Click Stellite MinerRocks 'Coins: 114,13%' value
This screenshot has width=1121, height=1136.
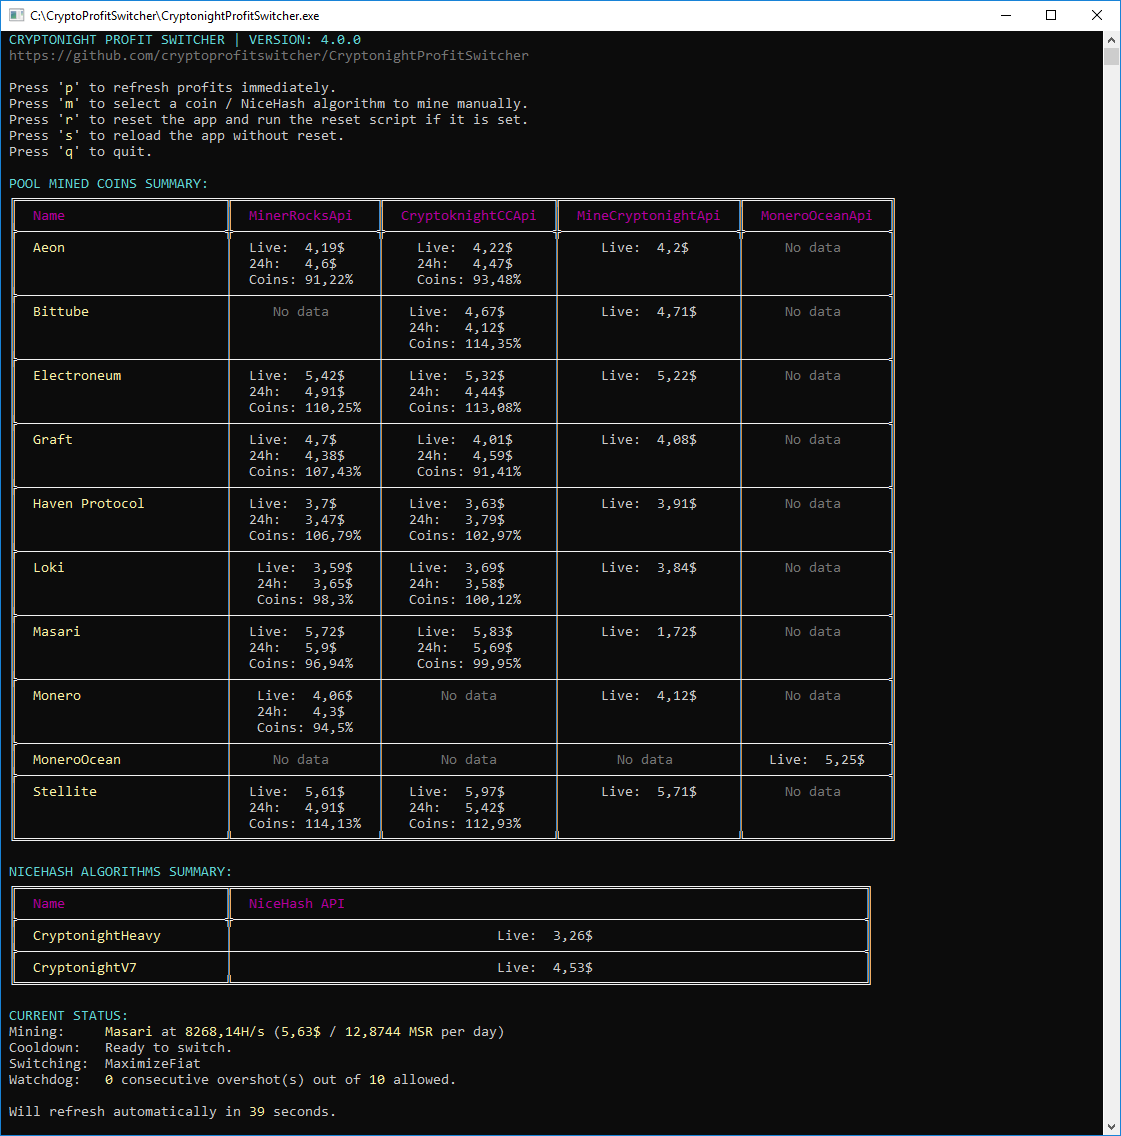coord(305,823)
